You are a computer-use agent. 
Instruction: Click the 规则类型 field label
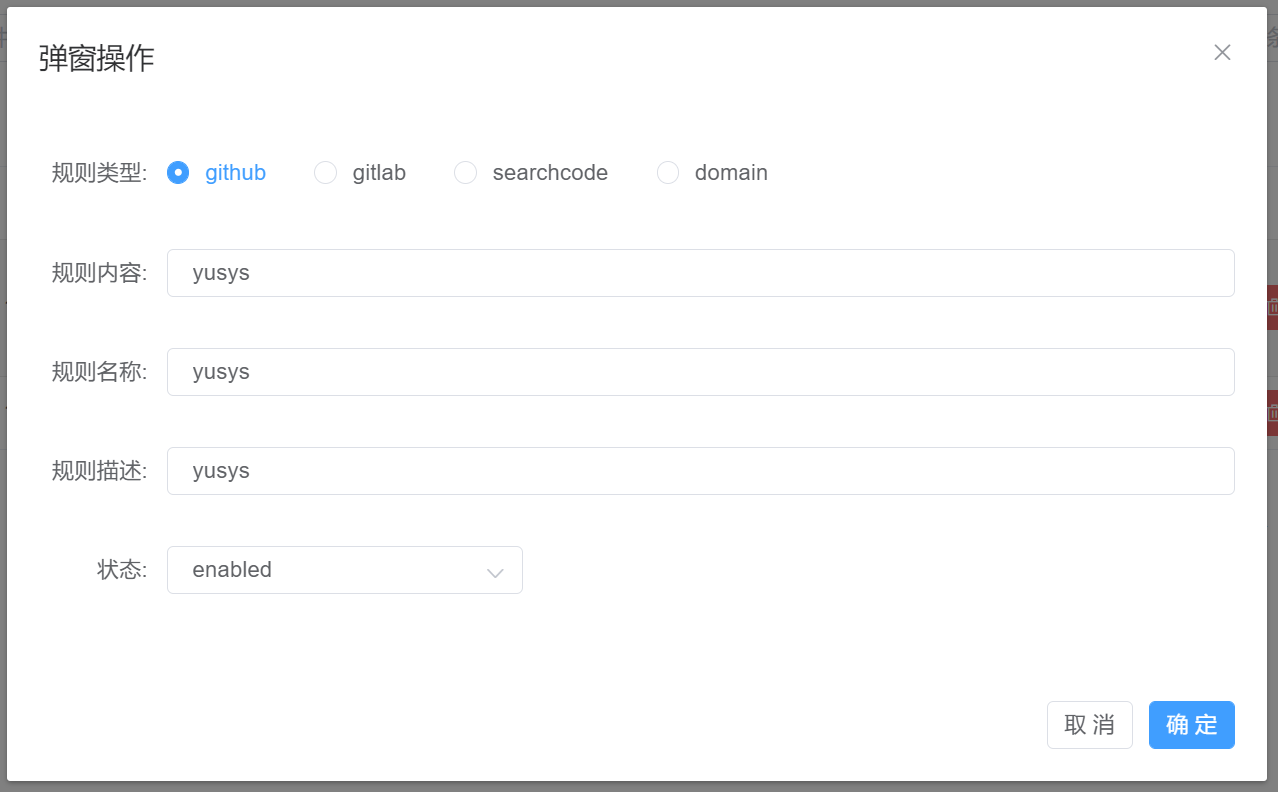click(x=99, y=173)
